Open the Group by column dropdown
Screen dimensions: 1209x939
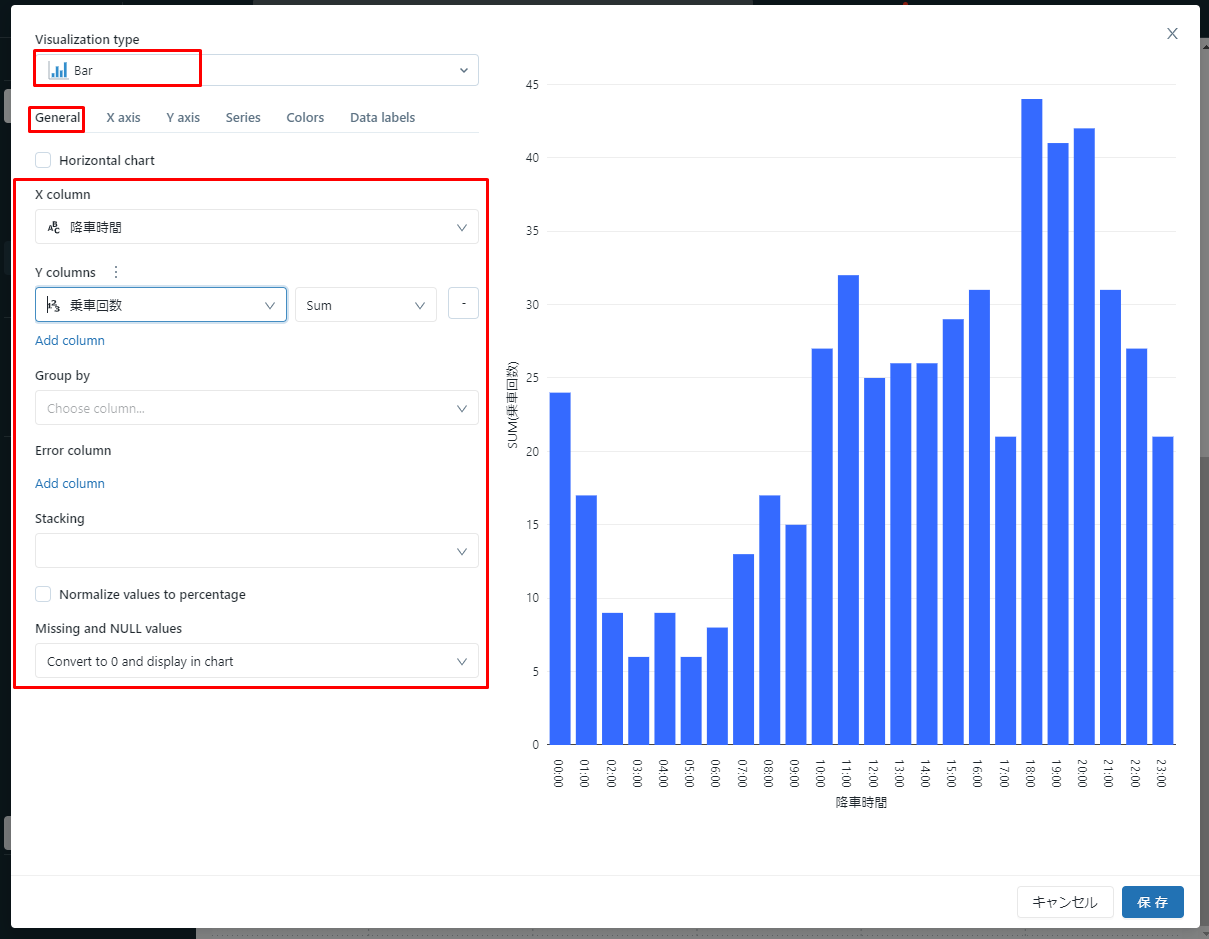(x=256, y=408)
